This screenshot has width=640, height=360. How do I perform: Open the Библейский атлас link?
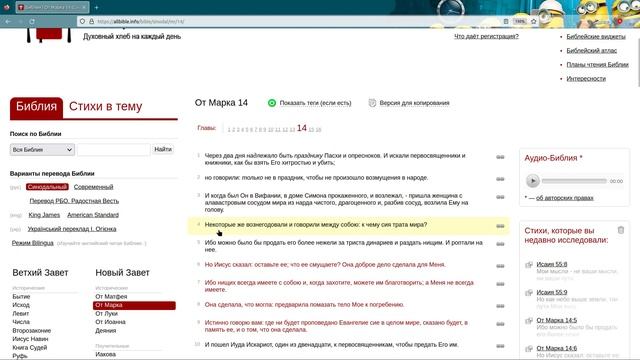tap(591, 51)
